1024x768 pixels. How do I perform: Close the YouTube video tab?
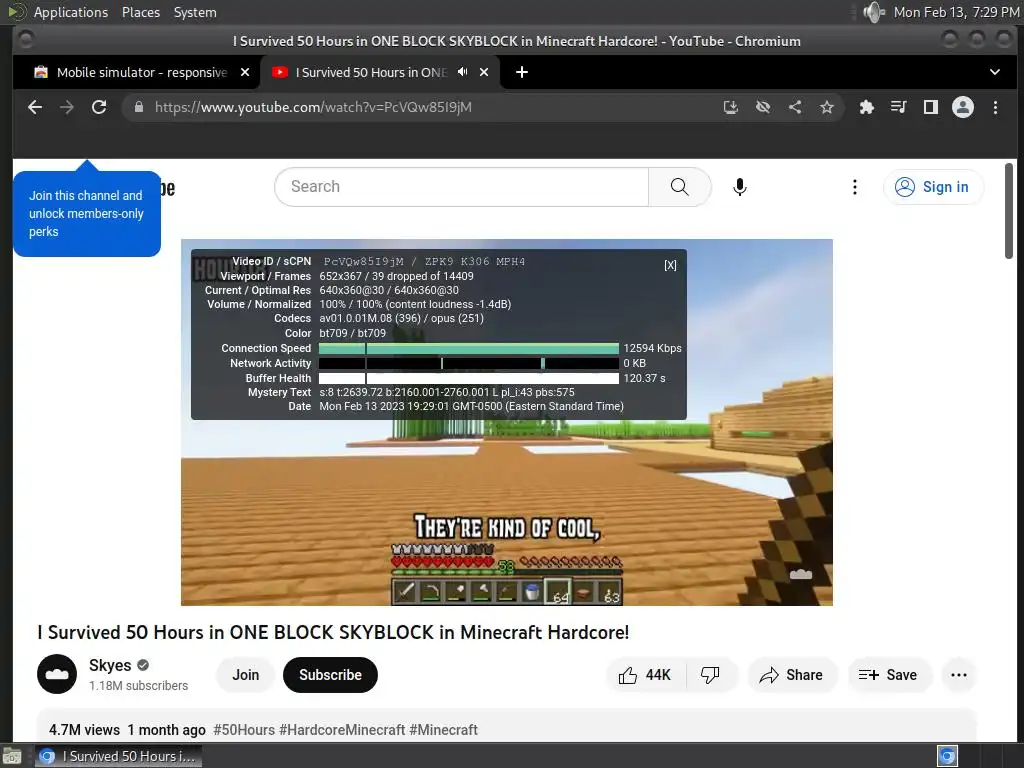484,72
